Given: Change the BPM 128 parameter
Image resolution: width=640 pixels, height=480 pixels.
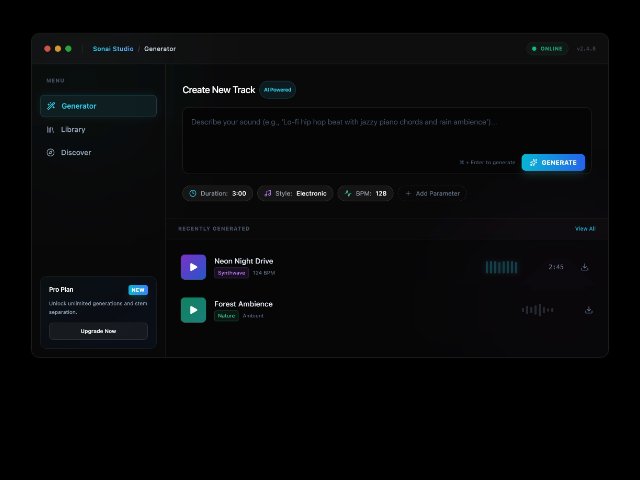Looking at the screenshot, I should tap(365, 193).
